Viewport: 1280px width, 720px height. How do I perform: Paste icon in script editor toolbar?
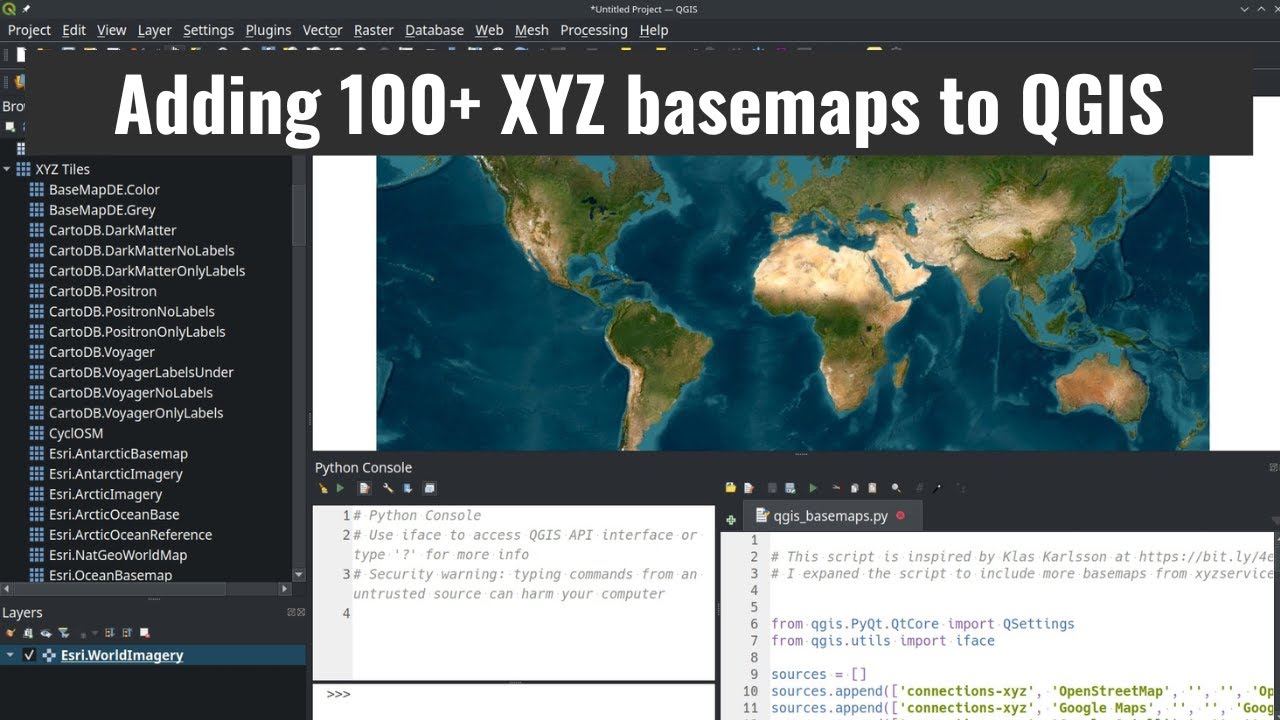click(x=872, y=488)
